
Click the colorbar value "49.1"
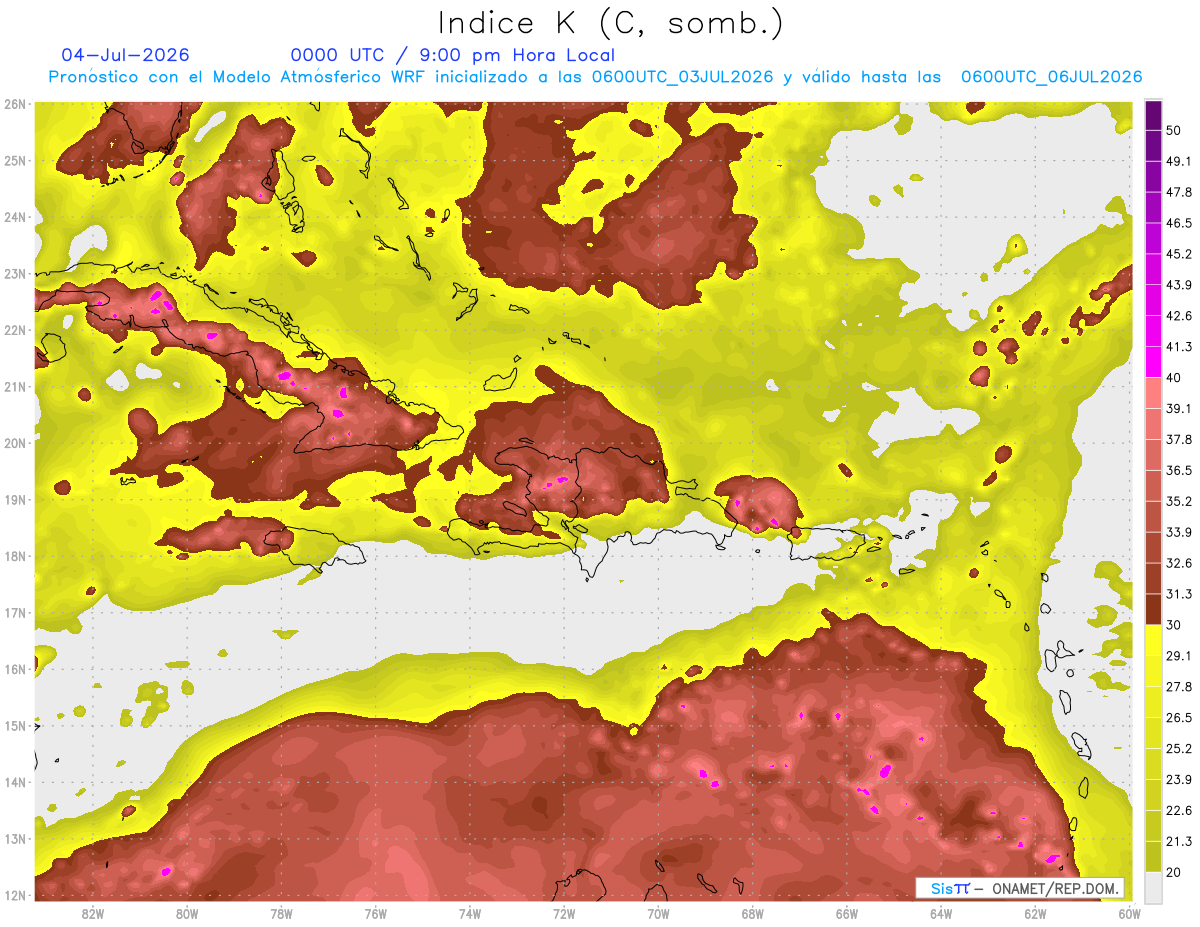1179,161
